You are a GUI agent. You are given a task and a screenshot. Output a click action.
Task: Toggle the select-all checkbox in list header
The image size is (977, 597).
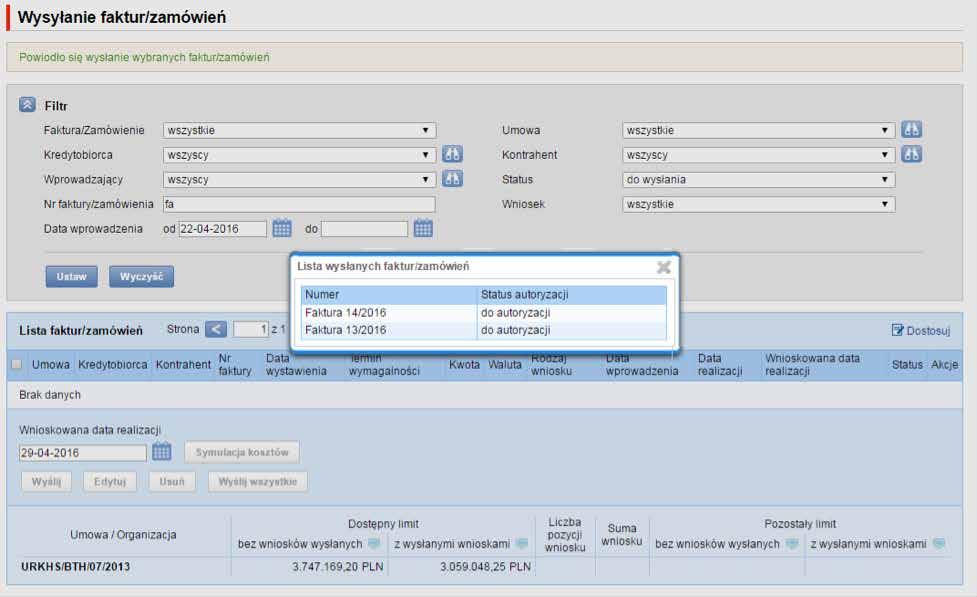(17, 364)
